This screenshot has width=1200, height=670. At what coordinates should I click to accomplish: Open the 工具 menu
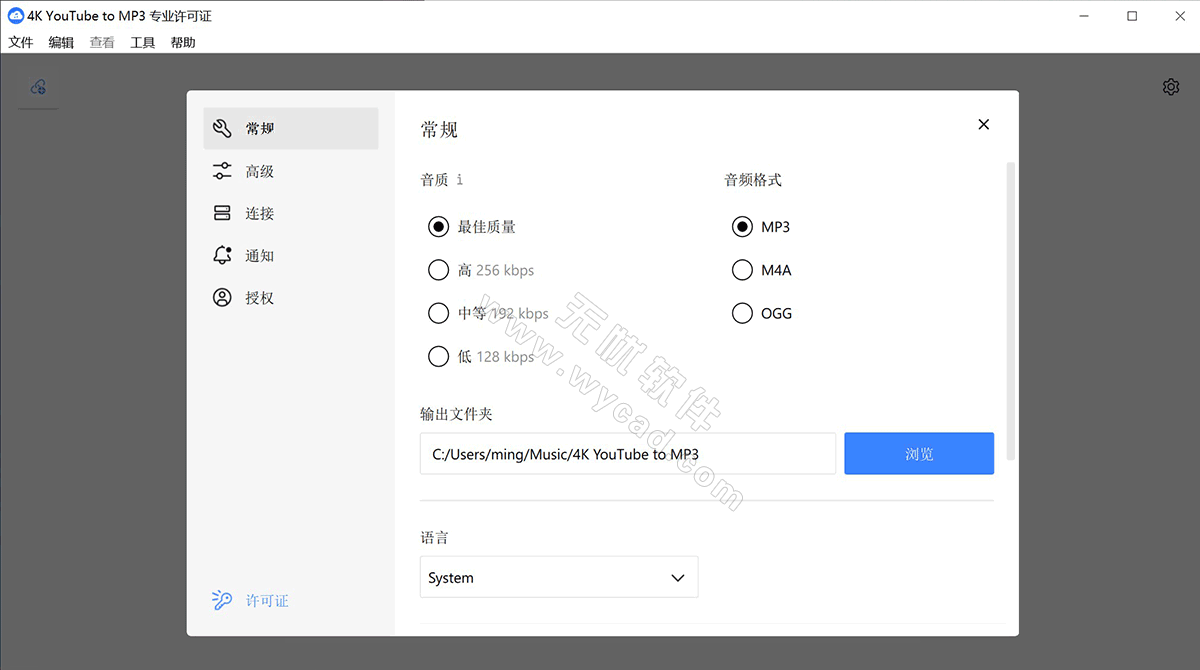pyautogui.click(x=142, y=42)
